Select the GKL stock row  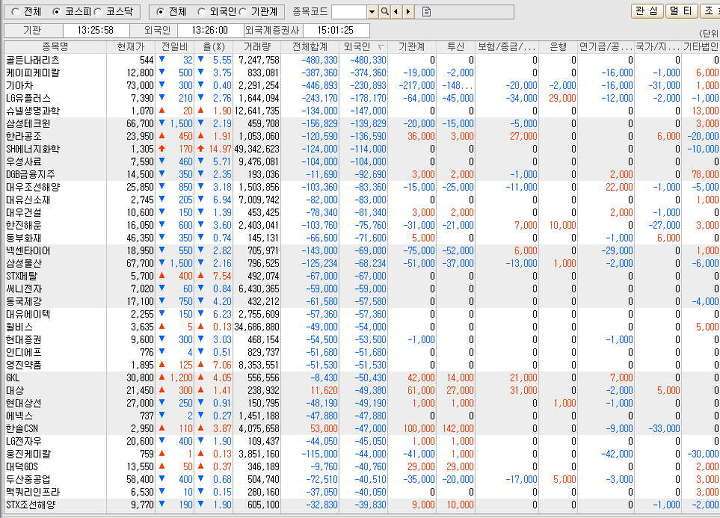[362, 377]
